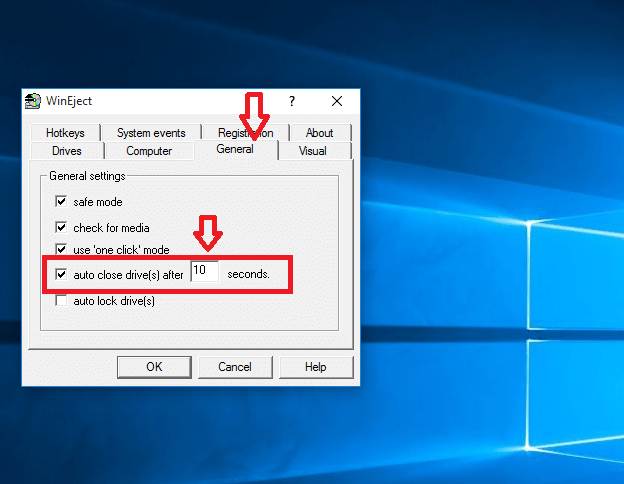Open the System events tab
This screenshot has height=484, width=624.
pos(151,133)
